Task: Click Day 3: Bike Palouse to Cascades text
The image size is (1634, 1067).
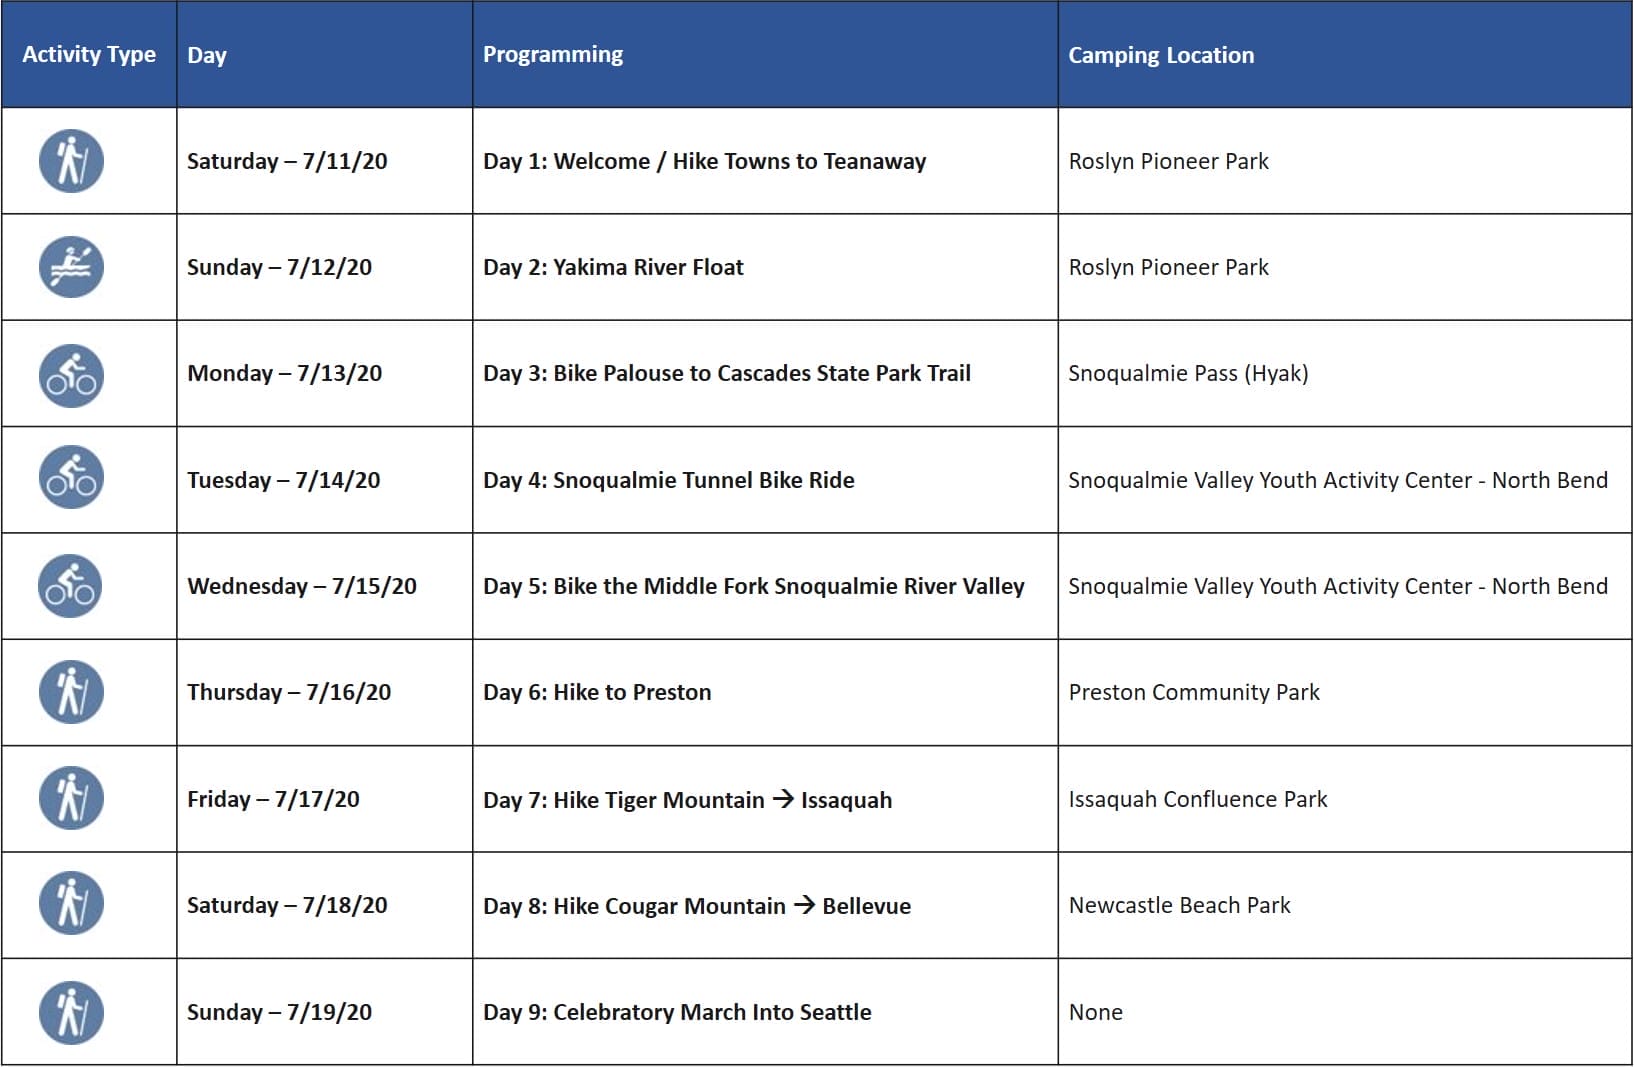Action: [726, 373]
